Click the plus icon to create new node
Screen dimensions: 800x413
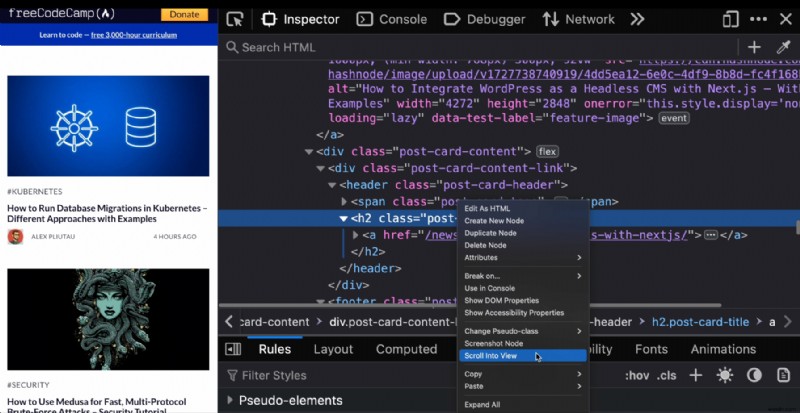coord(754,47)
